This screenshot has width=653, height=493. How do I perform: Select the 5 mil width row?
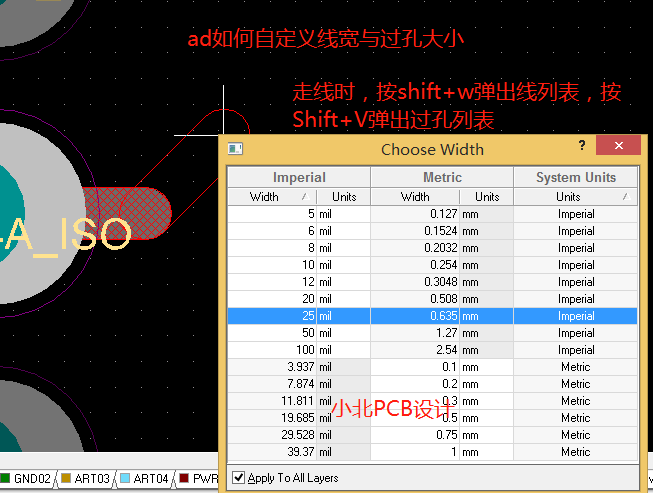pos(432,214)
